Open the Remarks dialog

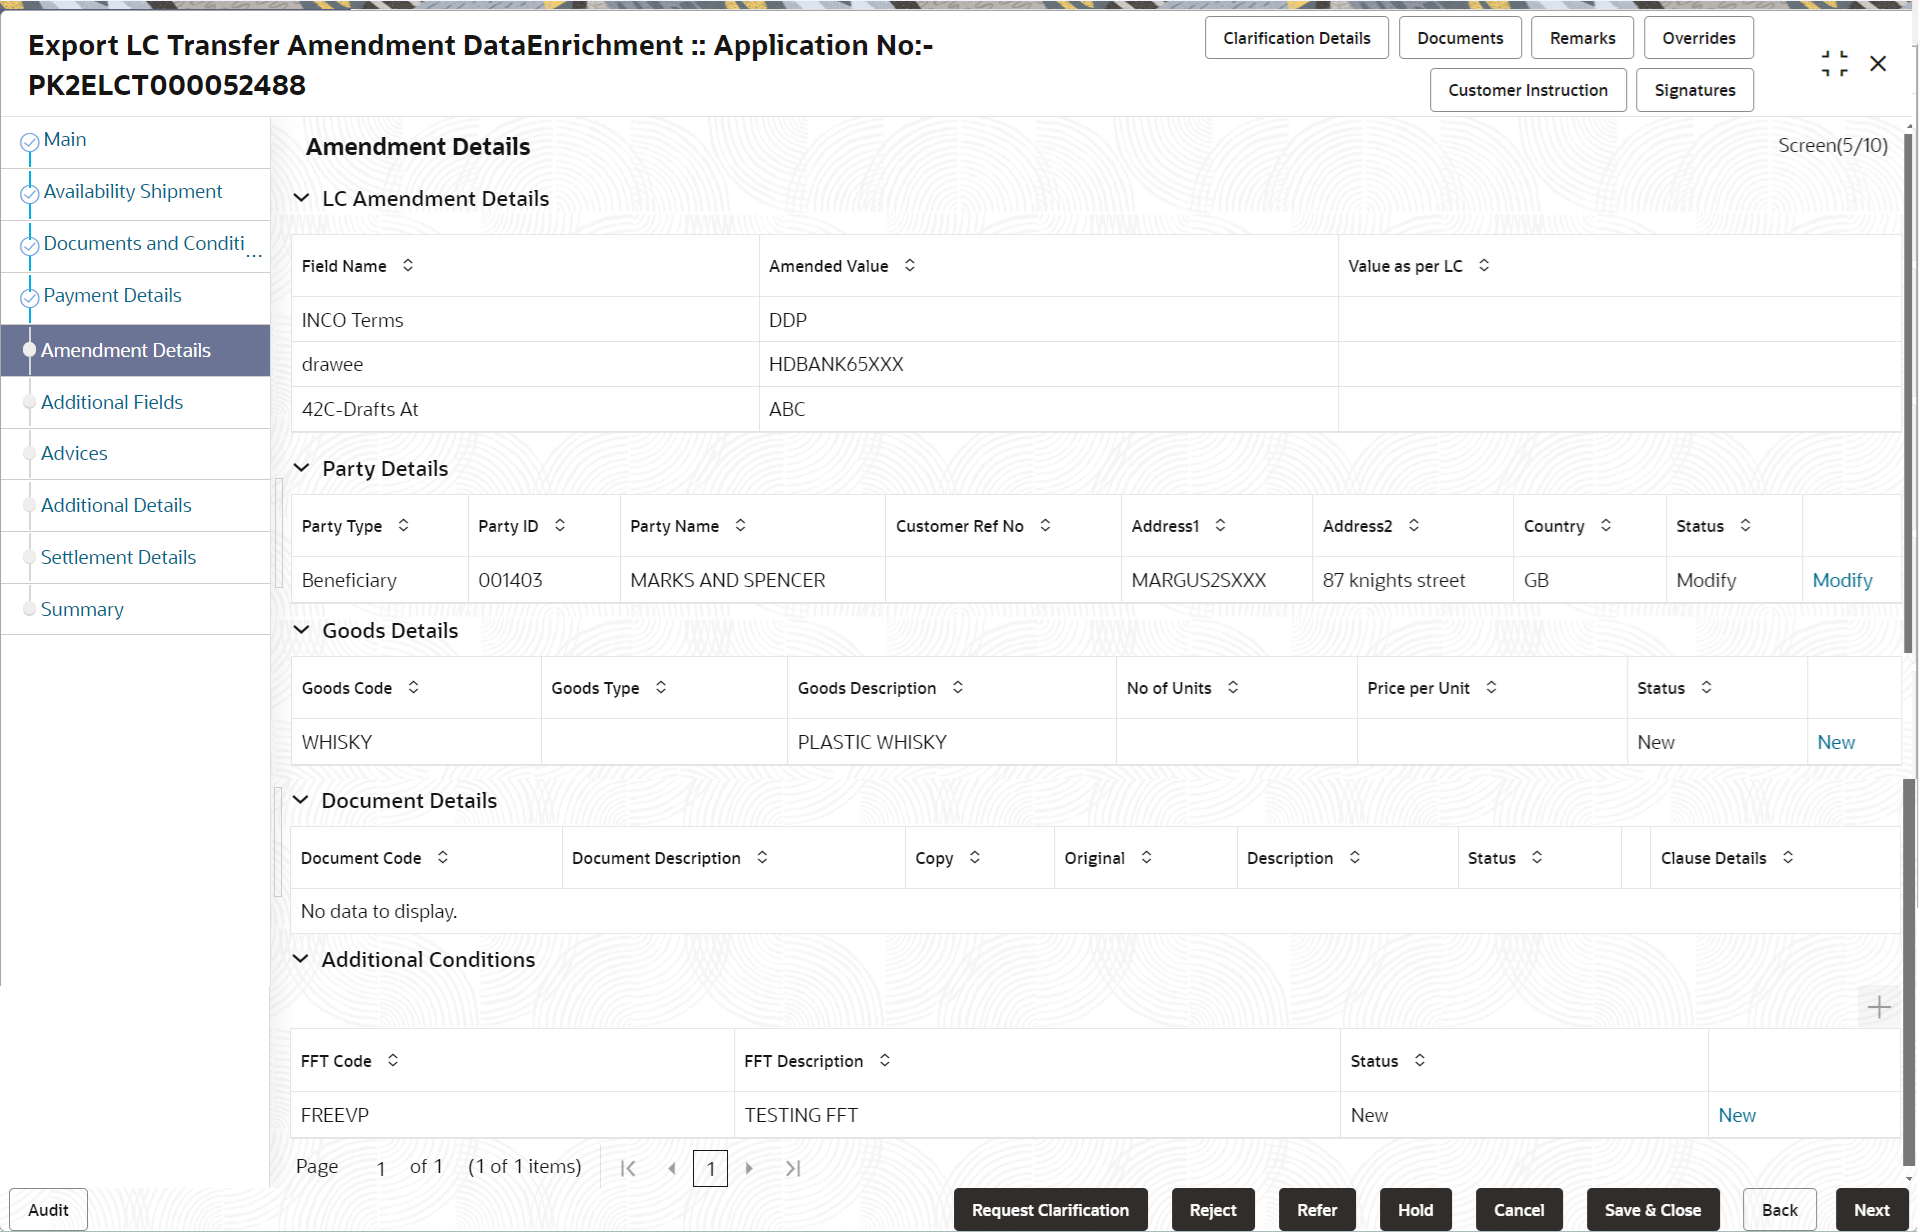click(1582, 37)
